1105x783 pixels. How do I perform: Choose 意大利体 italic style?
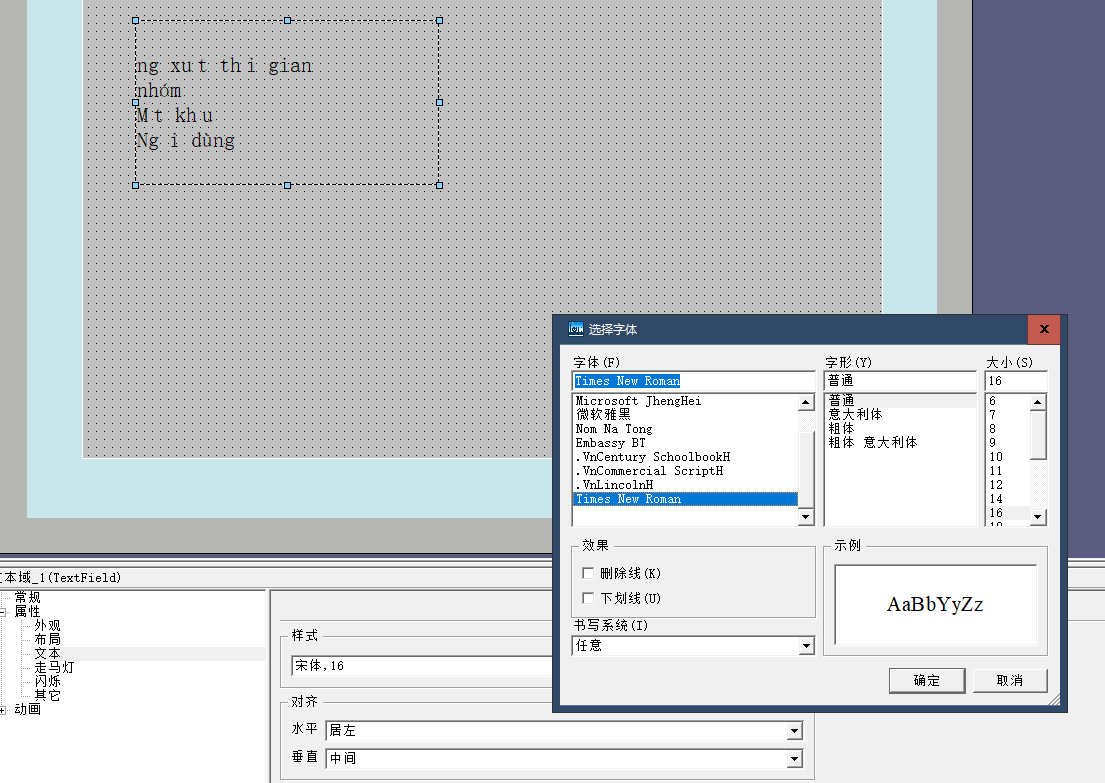click(900, 414)
